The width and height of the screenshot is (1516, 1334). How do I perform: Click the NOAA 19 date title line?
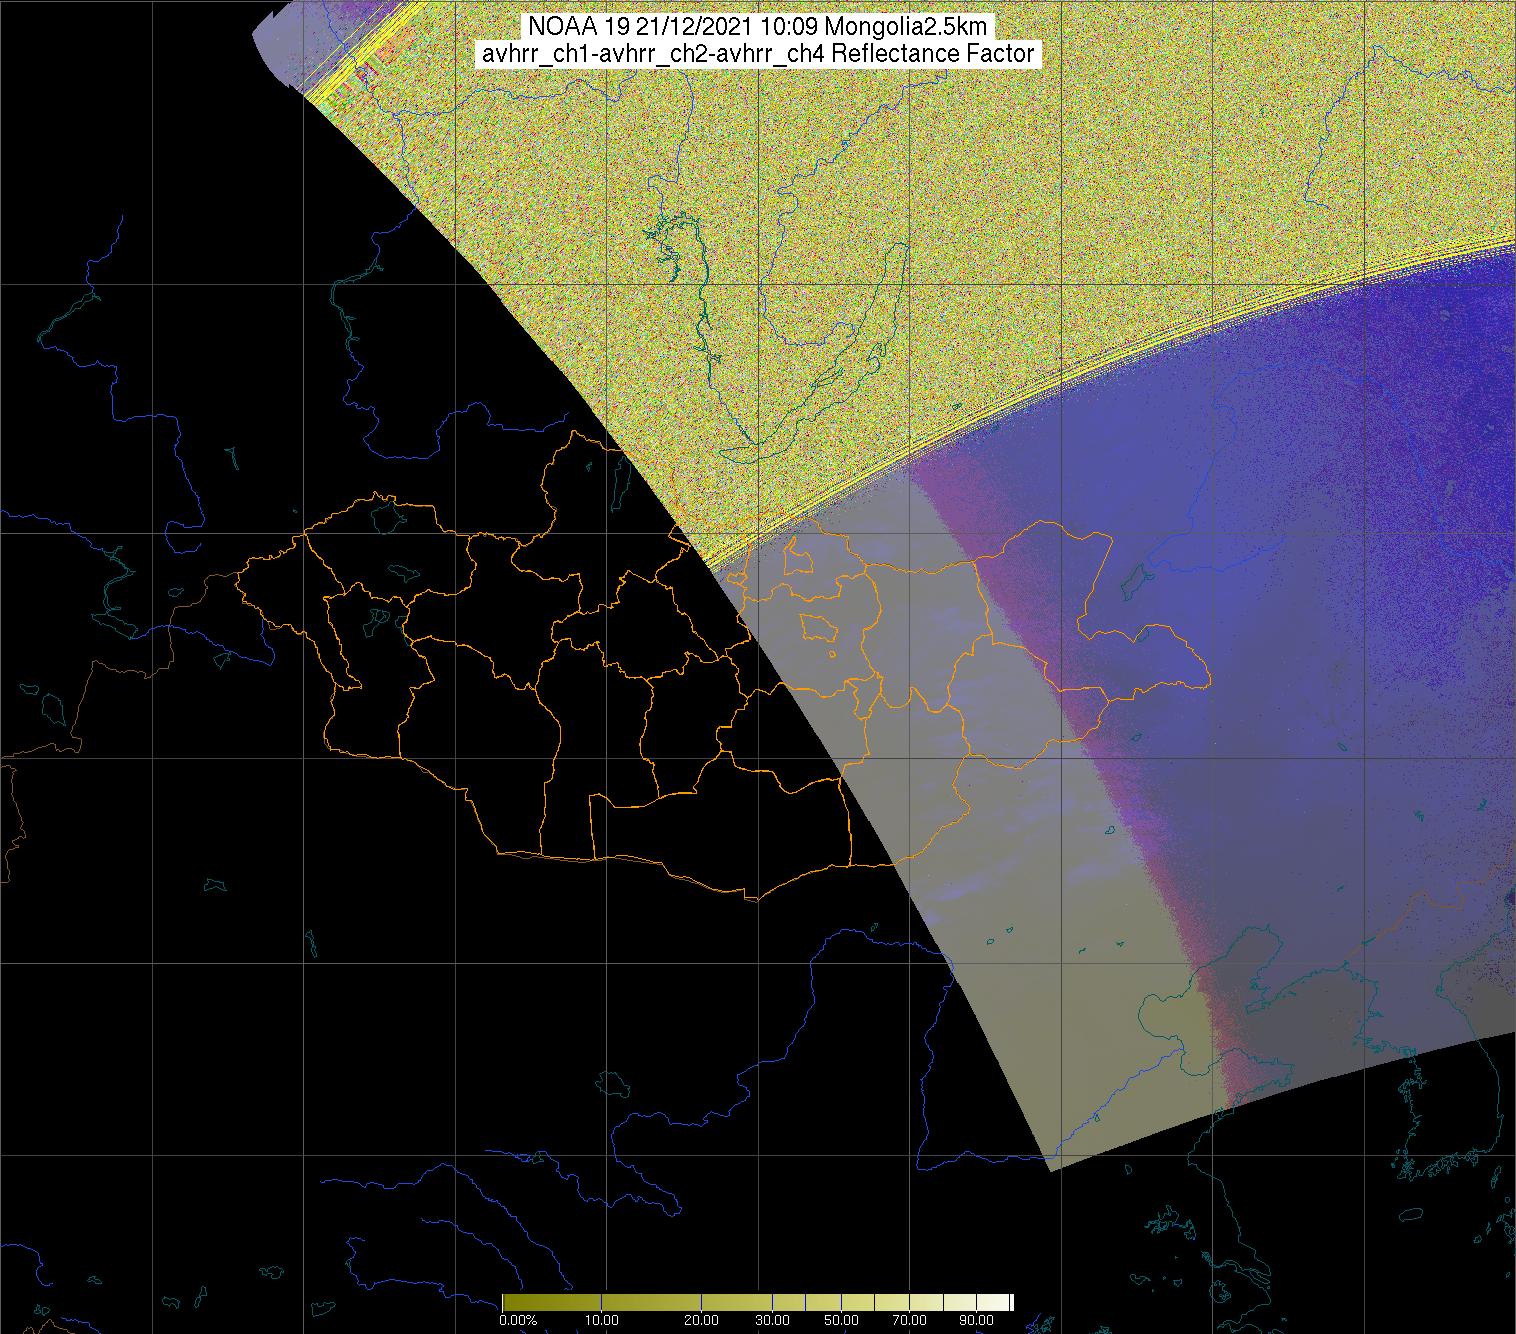coord(759,27)
